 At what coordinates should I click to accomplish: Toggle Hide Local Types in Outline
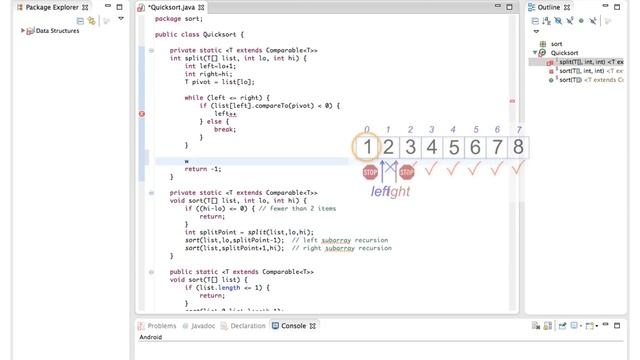pos(593,21)
